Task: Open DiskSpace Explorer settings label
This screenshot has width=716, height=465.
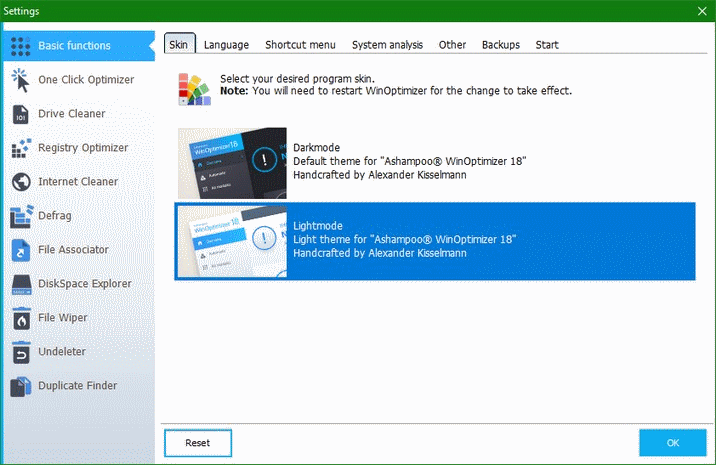Action: [85, 284]
